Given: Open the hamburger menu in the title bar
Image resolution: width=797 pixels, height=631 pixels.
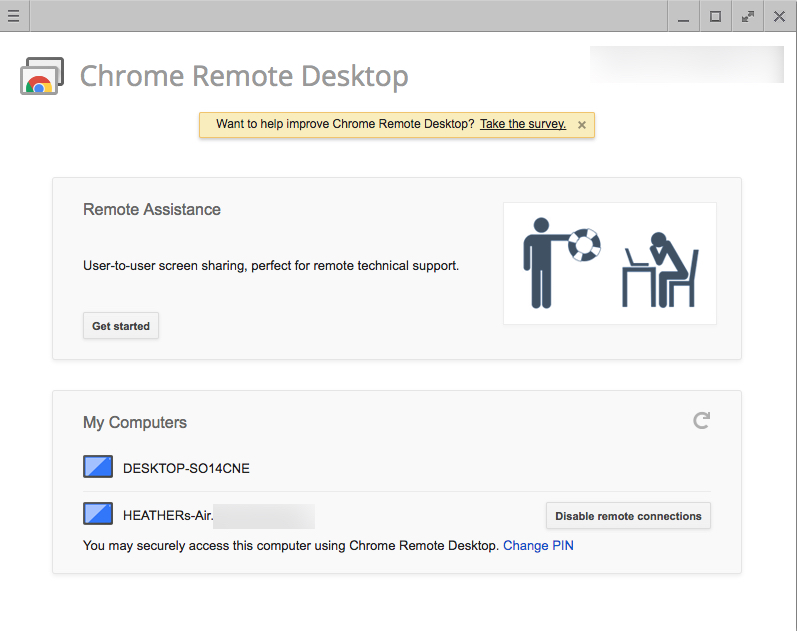Looking at the screenshot, I should click(x=14, y=16).
